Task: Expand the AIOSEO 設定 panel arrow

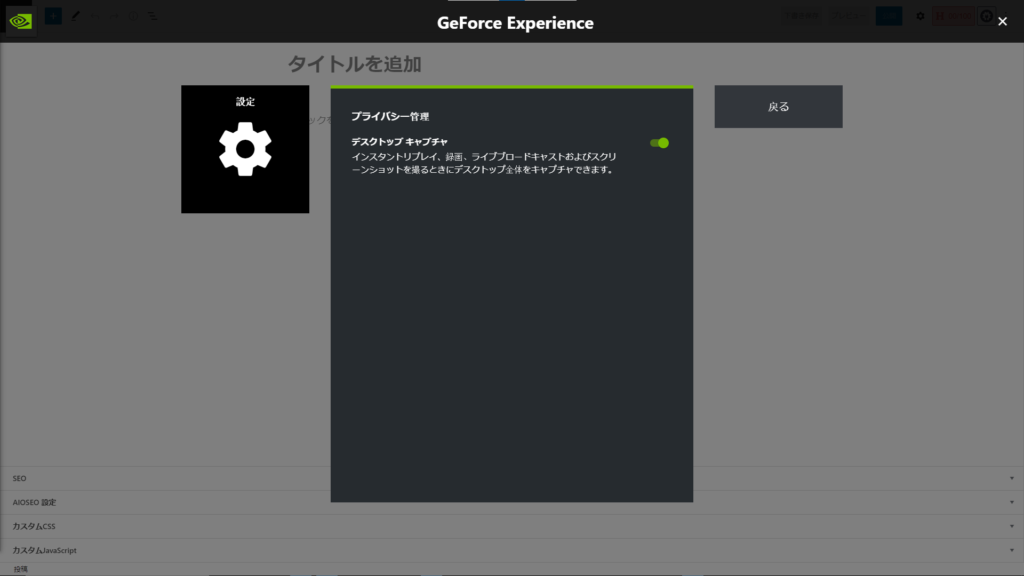Action: 1012,502
